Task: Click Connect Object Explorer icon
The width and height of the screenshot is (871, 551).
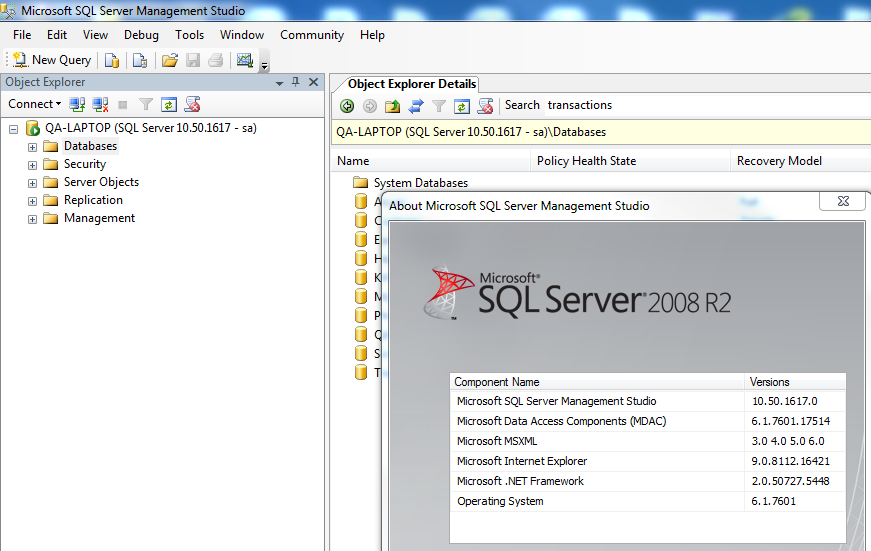Action: point(77,104)
